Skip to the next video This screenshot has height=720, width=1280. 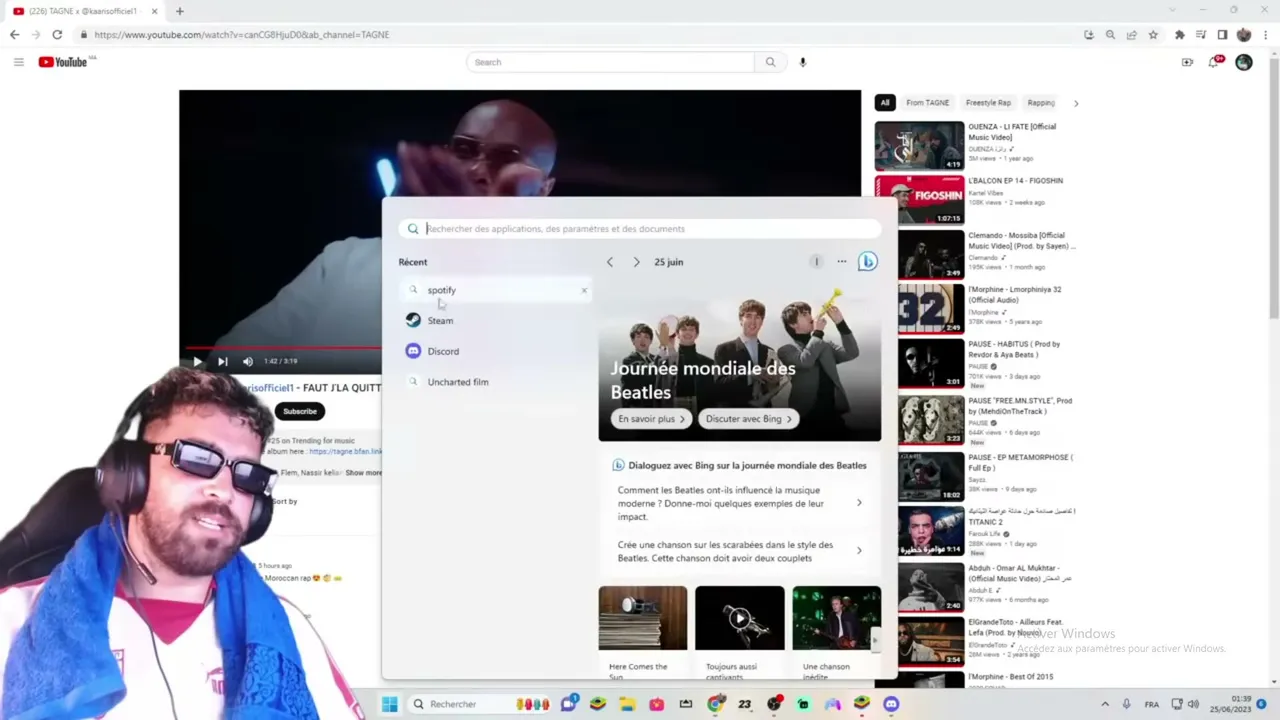coord(222,361)
